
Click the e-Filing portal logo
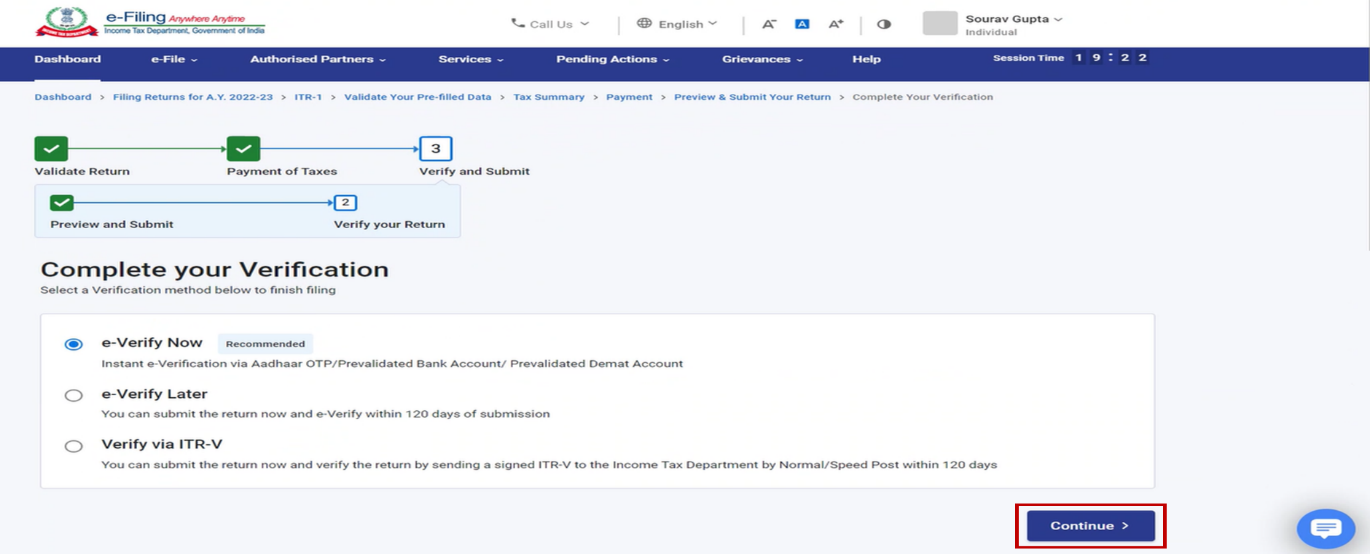tap(150, 22)
